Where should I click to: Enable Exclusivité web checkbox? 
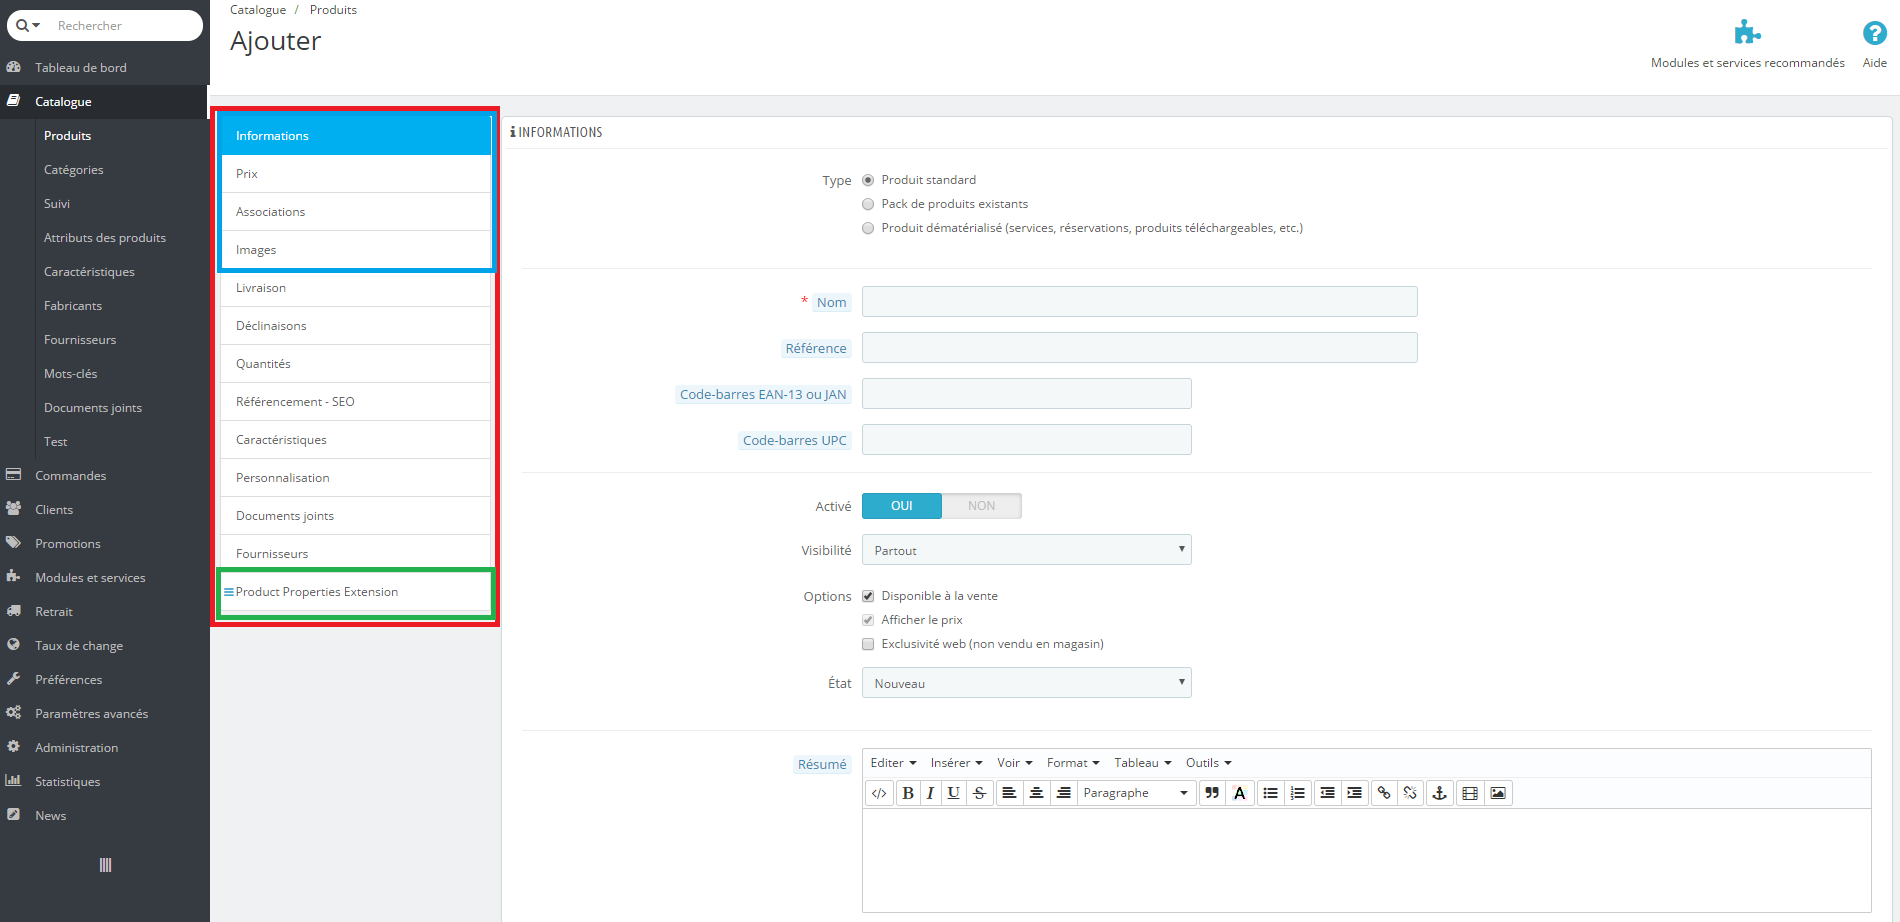(x=868, y=644)
